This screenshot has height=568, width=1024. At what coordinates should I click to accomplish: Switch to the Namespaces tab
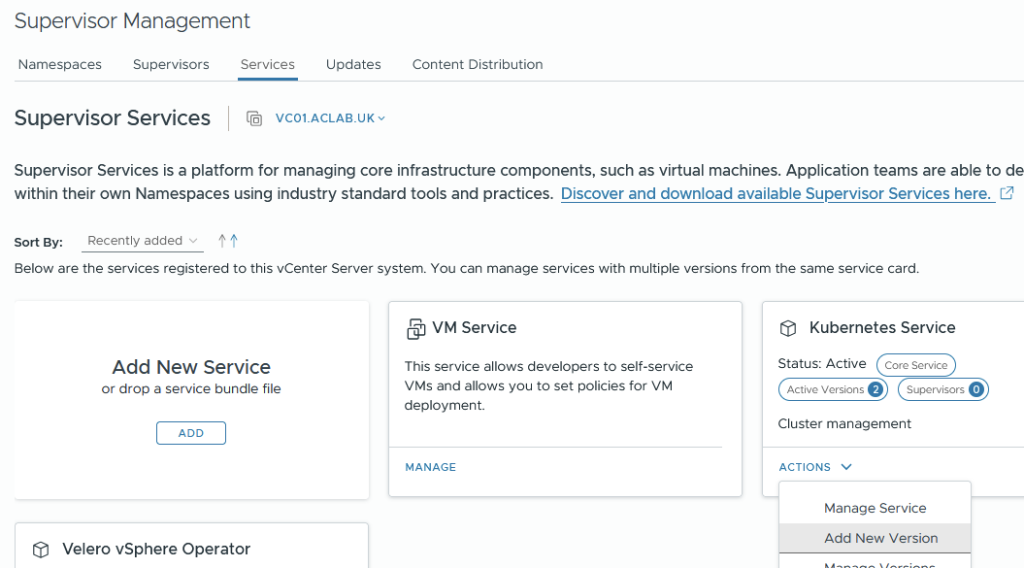[x=60, y=64]
